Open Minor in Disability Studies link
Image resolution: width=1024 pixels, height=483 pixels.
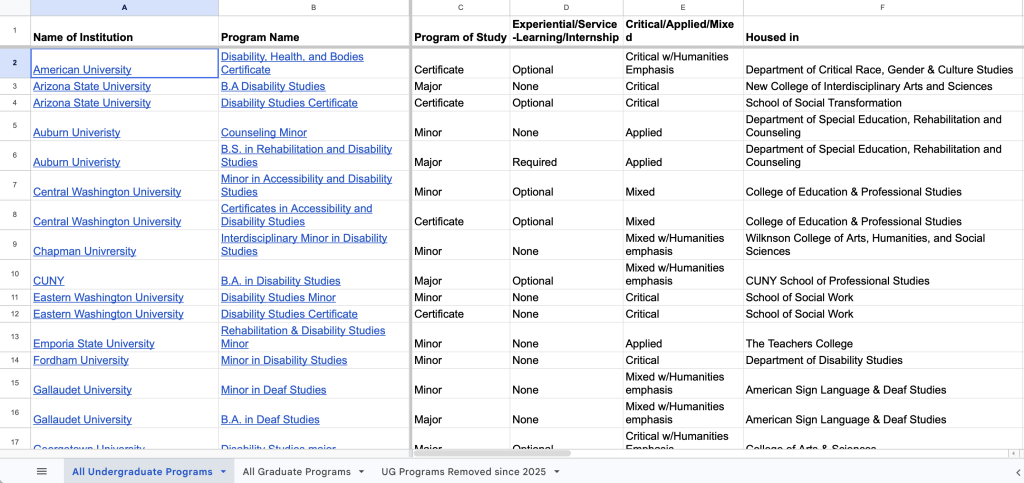[x=284, y=360]
